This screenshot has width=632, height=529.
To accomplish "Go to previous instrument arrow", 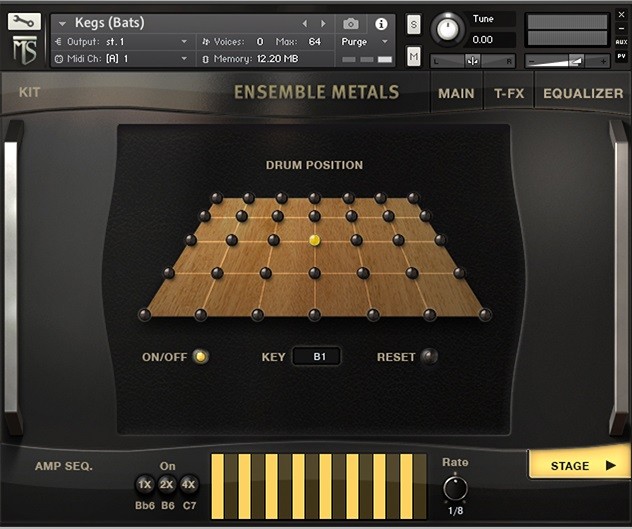I will coord(305,24).
